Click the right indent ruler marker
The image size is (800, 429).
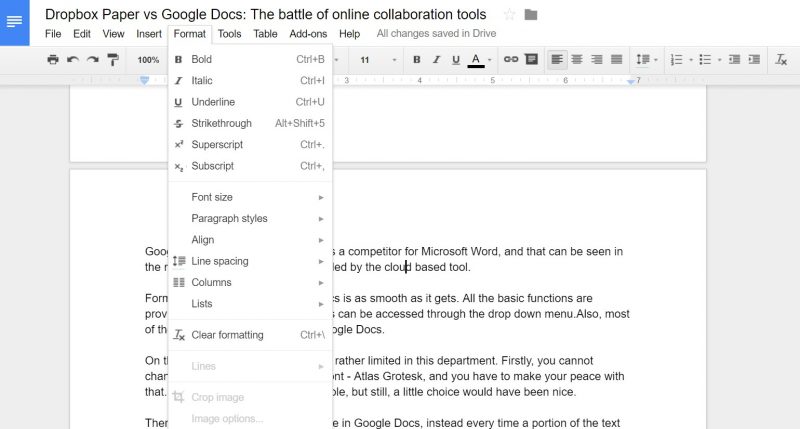[x=631, y=81]
